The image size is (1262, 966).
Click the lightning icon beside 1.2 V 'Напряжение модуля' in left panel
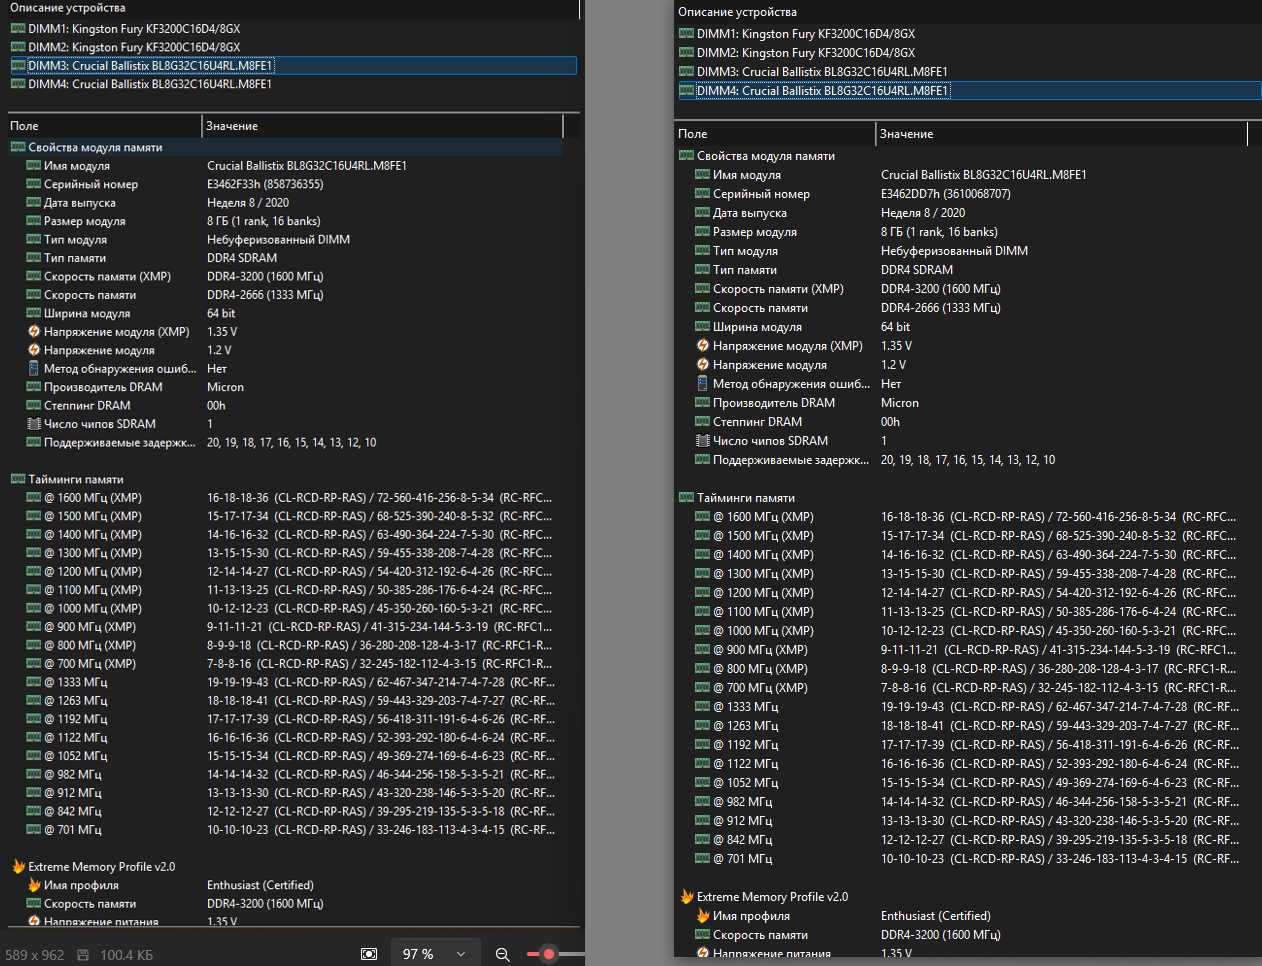(34, 350)
